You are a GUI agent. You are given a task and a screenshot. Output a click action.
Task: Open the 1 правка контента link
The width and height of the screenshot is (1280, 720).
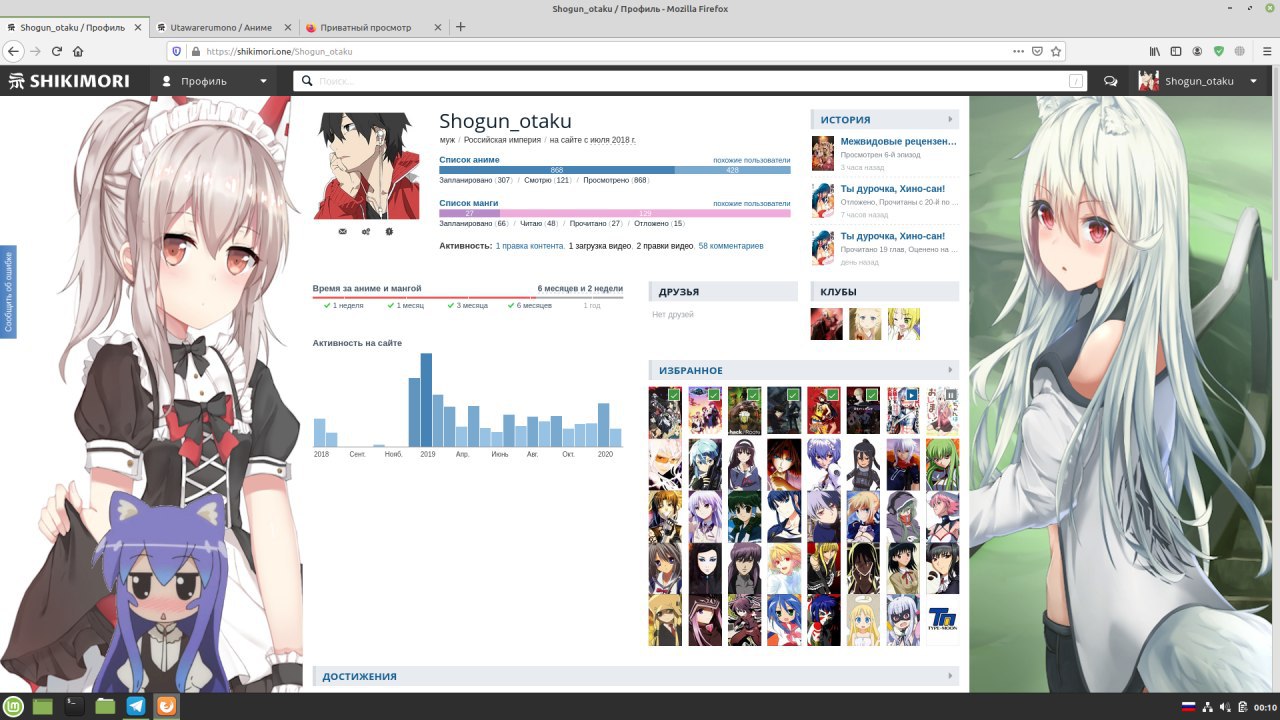click(530, 246)
